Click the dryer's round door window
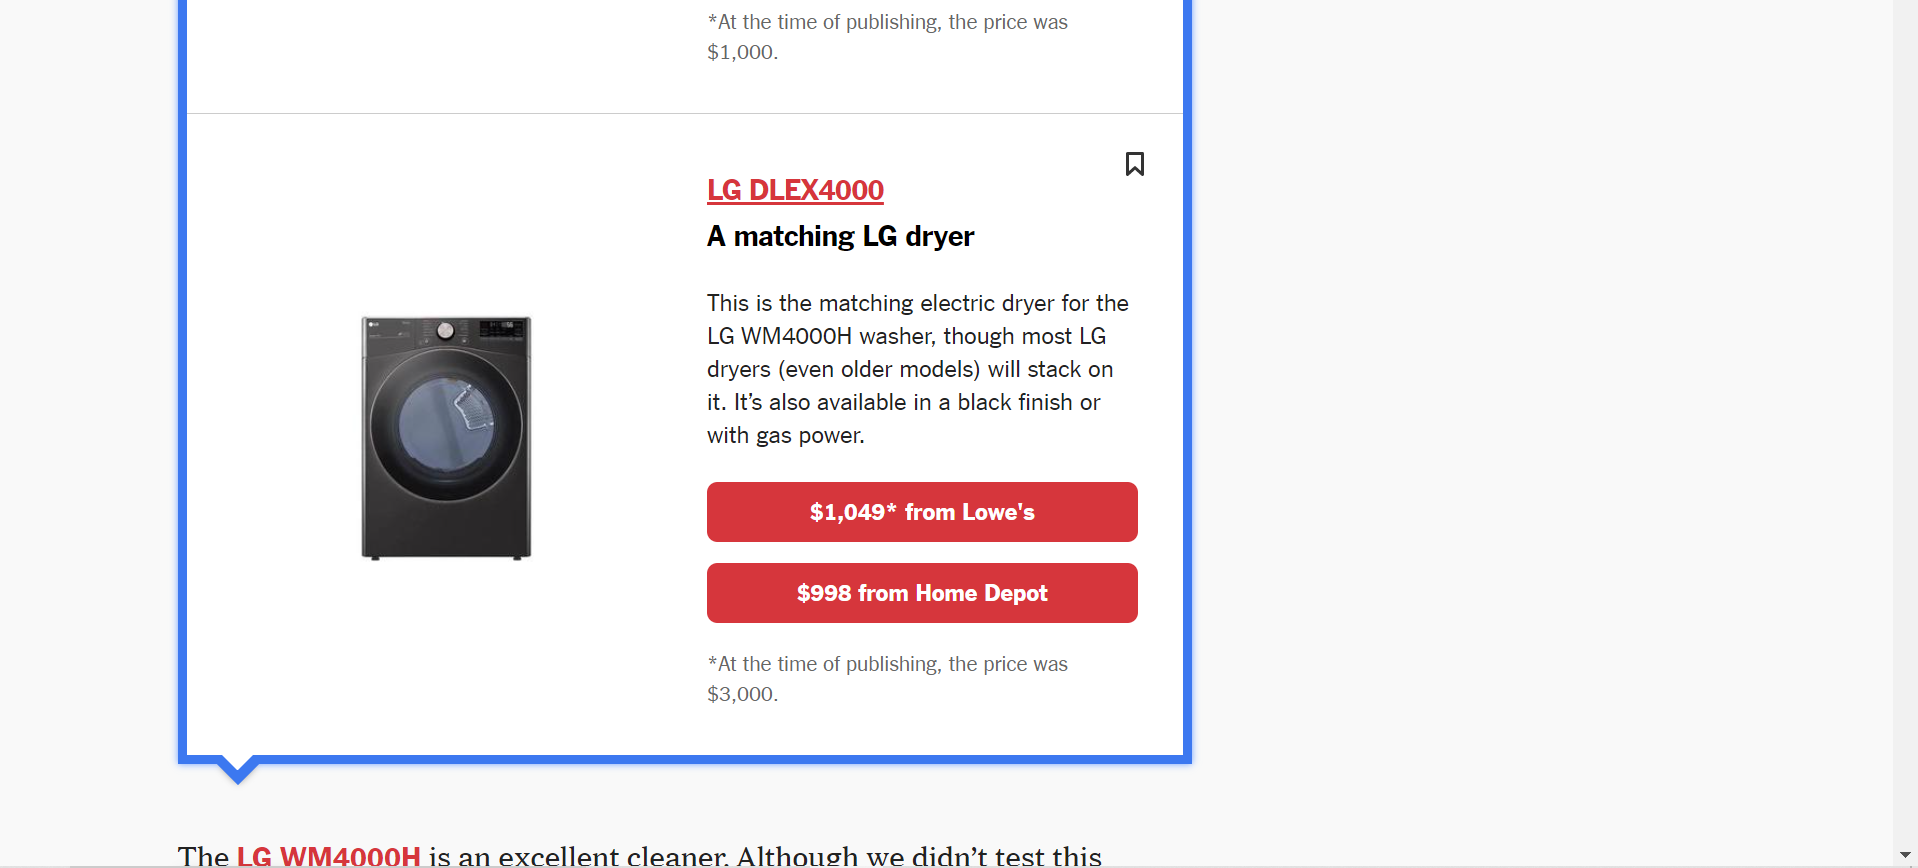Viewport: 1918px width, 868px height. 446,425
